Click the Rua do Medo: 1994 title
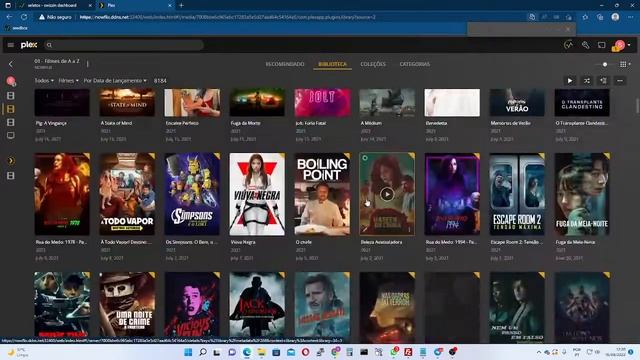Screen dimensions: 640x360 pos(451,242)
